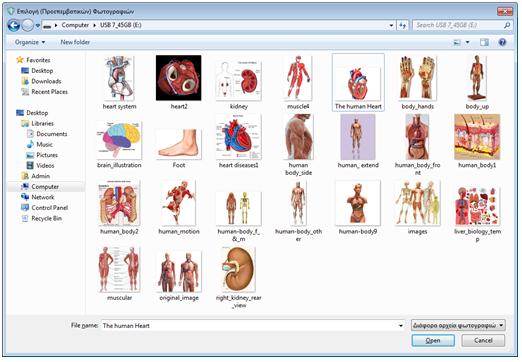Click the refresh icon beside address bar

click(x=402, y=25)
